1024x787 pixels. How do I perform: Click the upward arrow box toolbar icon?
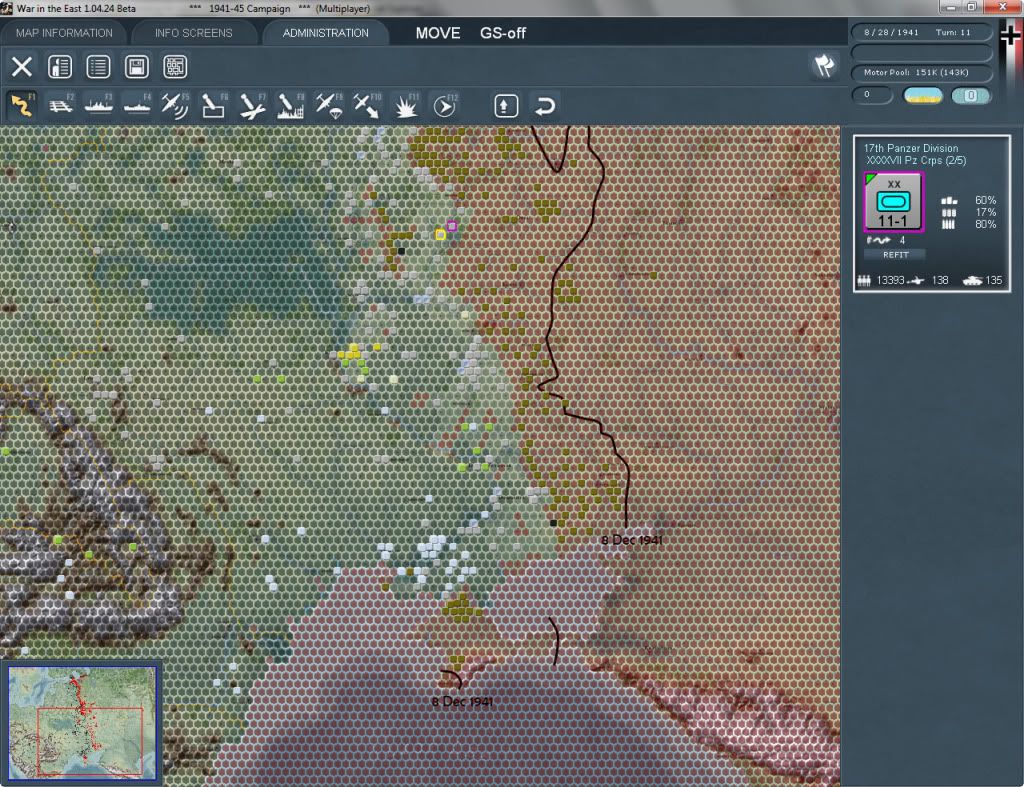506,106
